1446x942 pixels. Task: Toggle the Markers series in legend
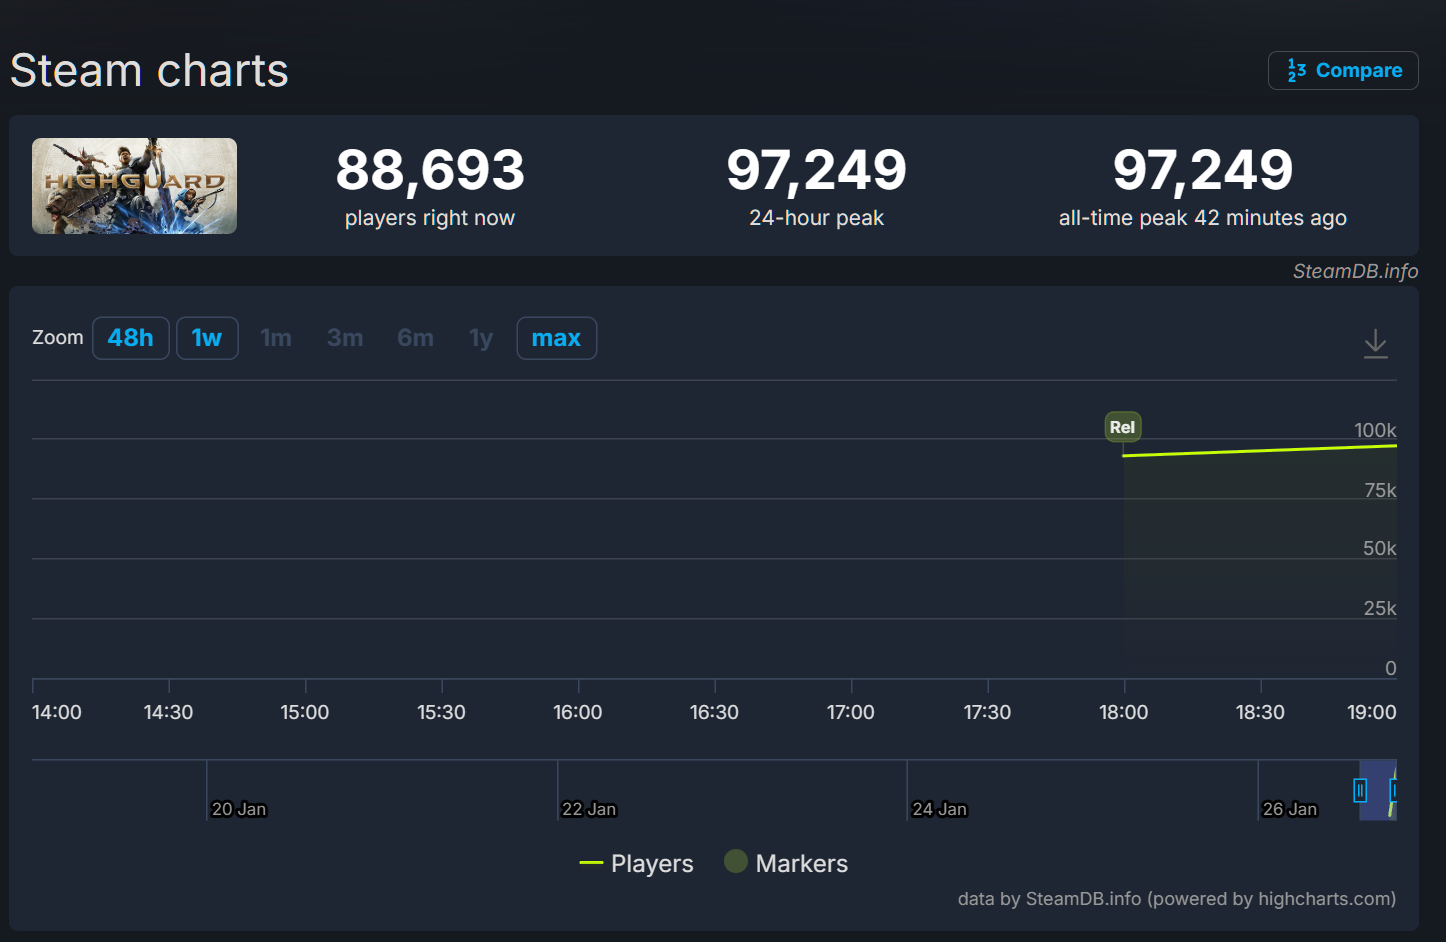[786, 863]
